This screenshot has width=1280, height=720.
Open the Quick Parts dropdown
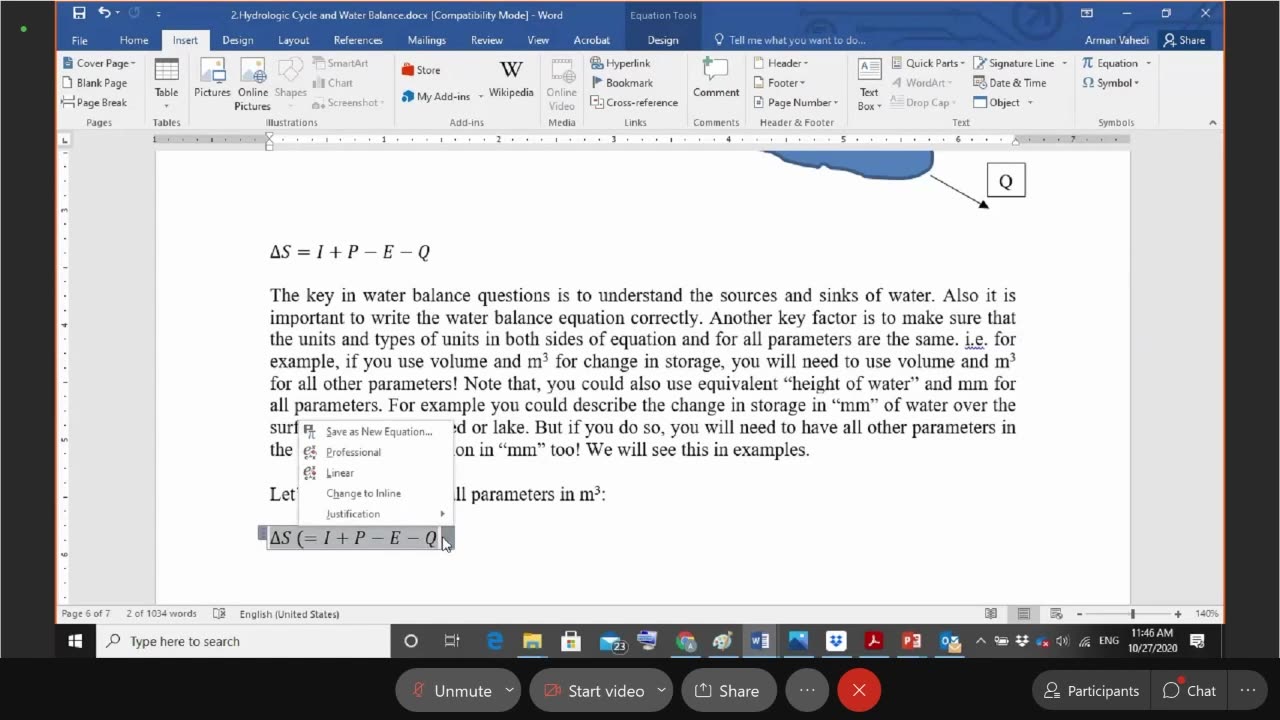tap(928, 63)
